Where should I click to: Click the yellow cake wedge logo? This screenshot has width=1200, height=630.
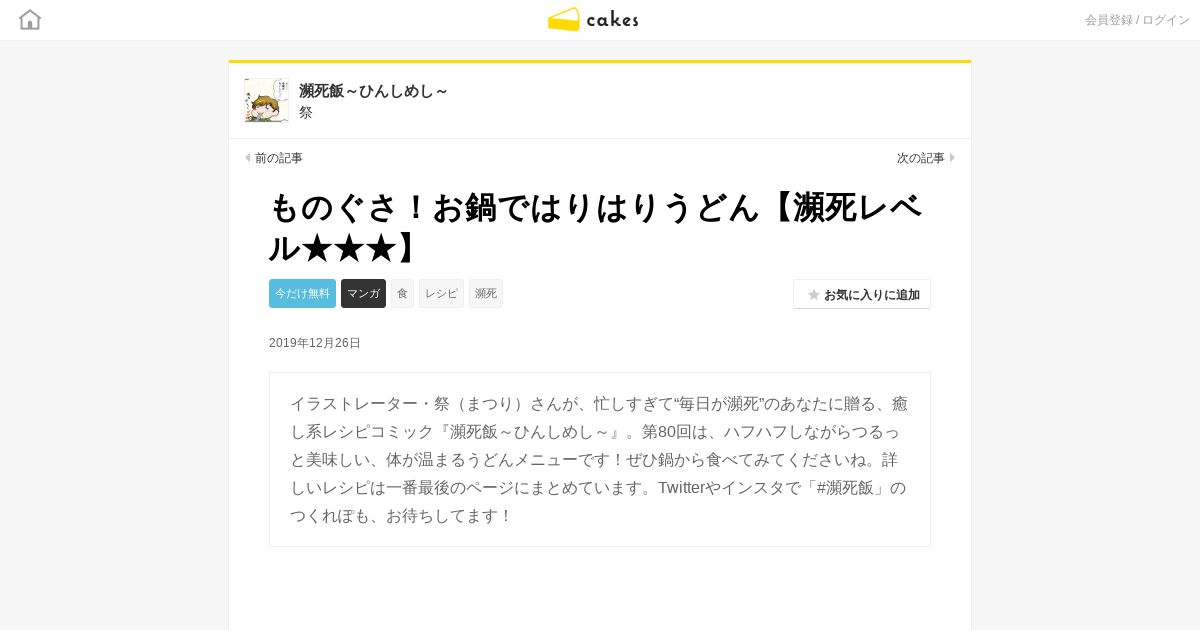coord(564,19)
